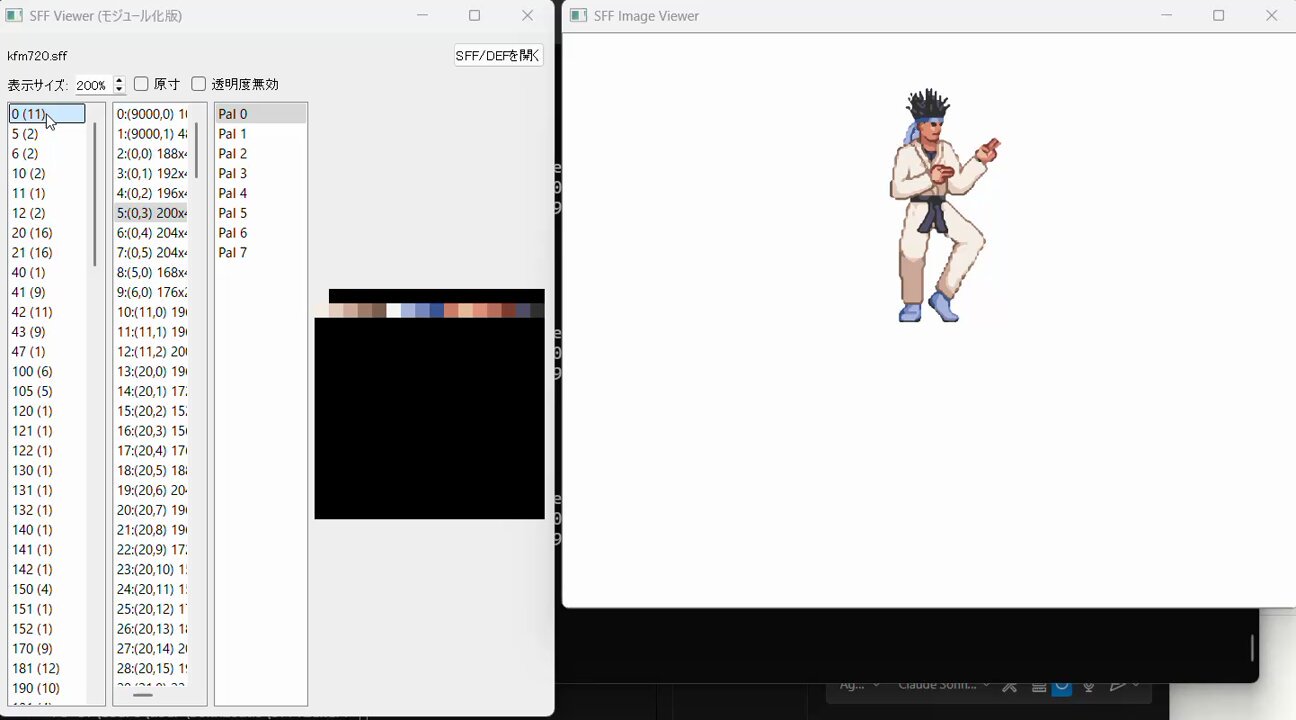Choose palette Pal 3
The height and width of the screenshot is (720, 1296).
tap(260, 174)
